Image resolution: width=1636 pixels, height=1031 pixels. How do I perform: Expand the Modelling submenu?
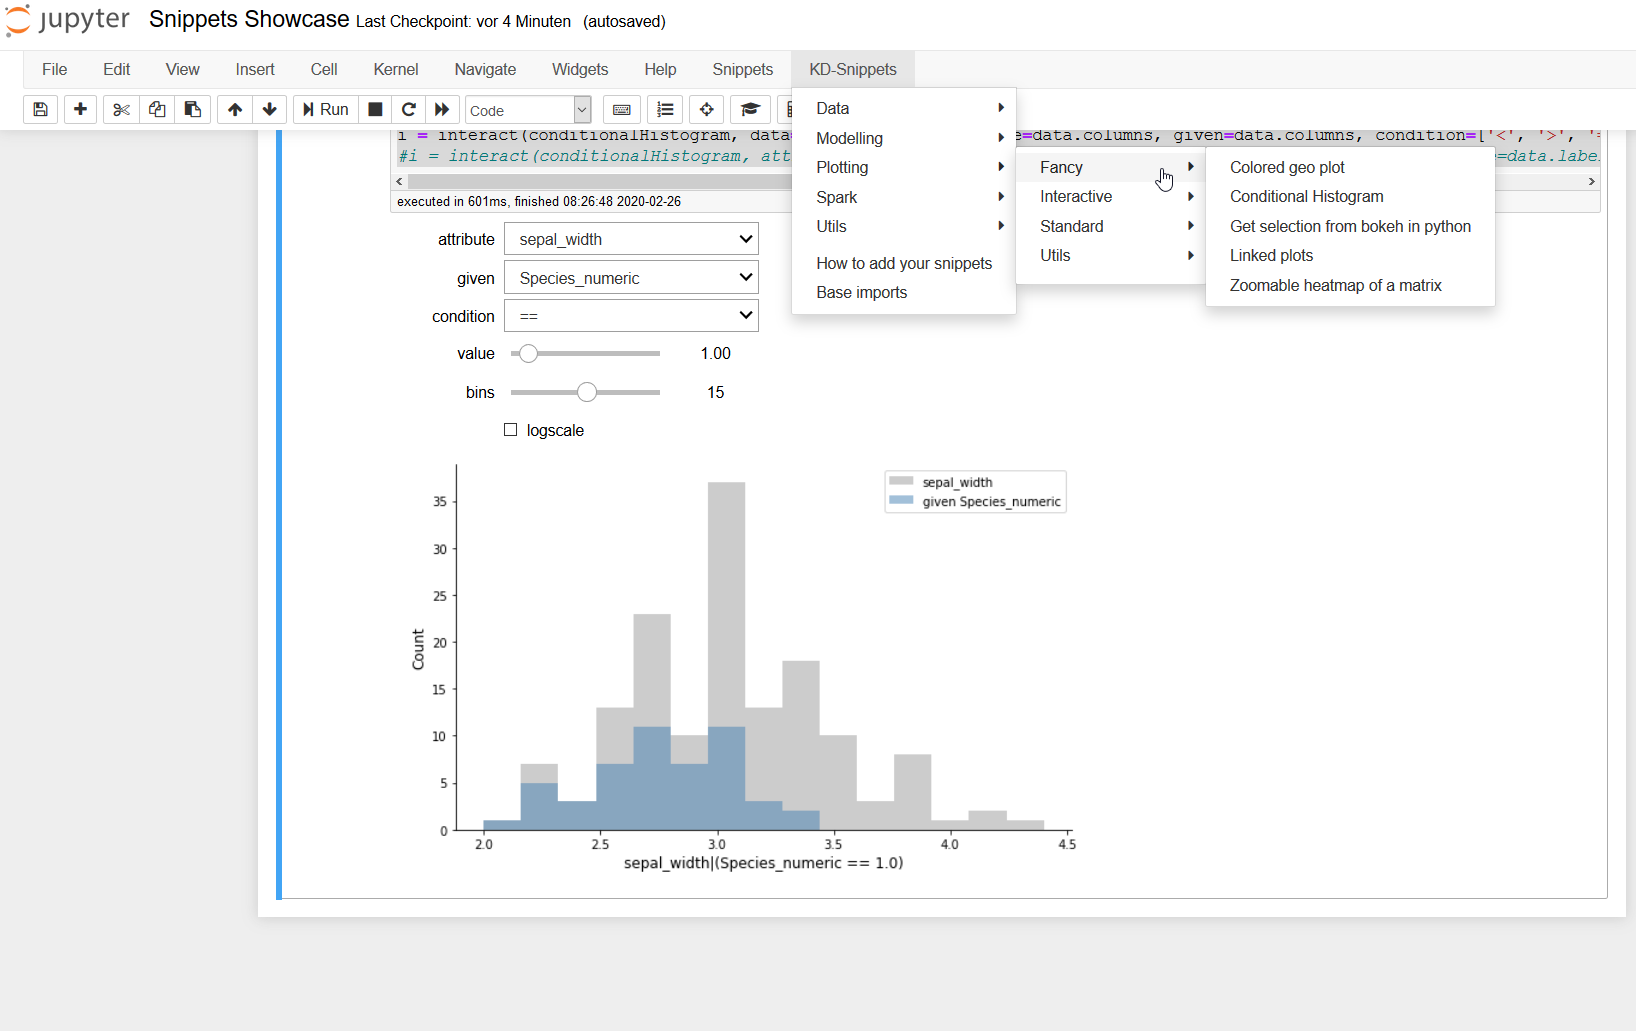904,138
